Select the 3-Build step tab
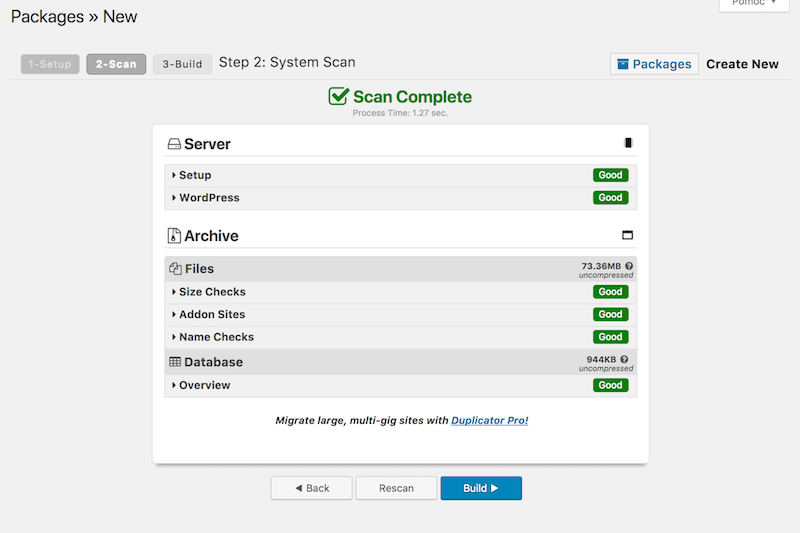 [182, 64]
